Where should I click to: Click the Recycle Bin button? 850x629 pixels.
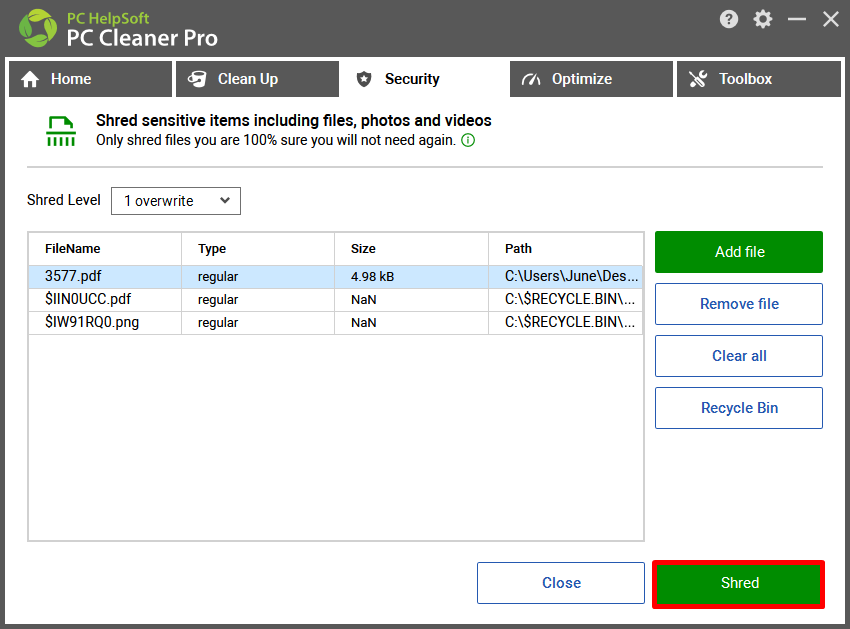tap(739, 408)
